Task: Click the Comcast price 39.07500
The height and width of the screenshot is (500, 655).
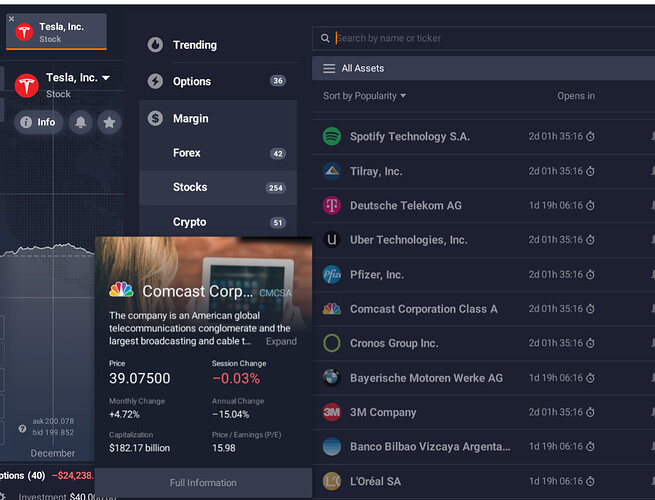Action: [x=140, y=378]
